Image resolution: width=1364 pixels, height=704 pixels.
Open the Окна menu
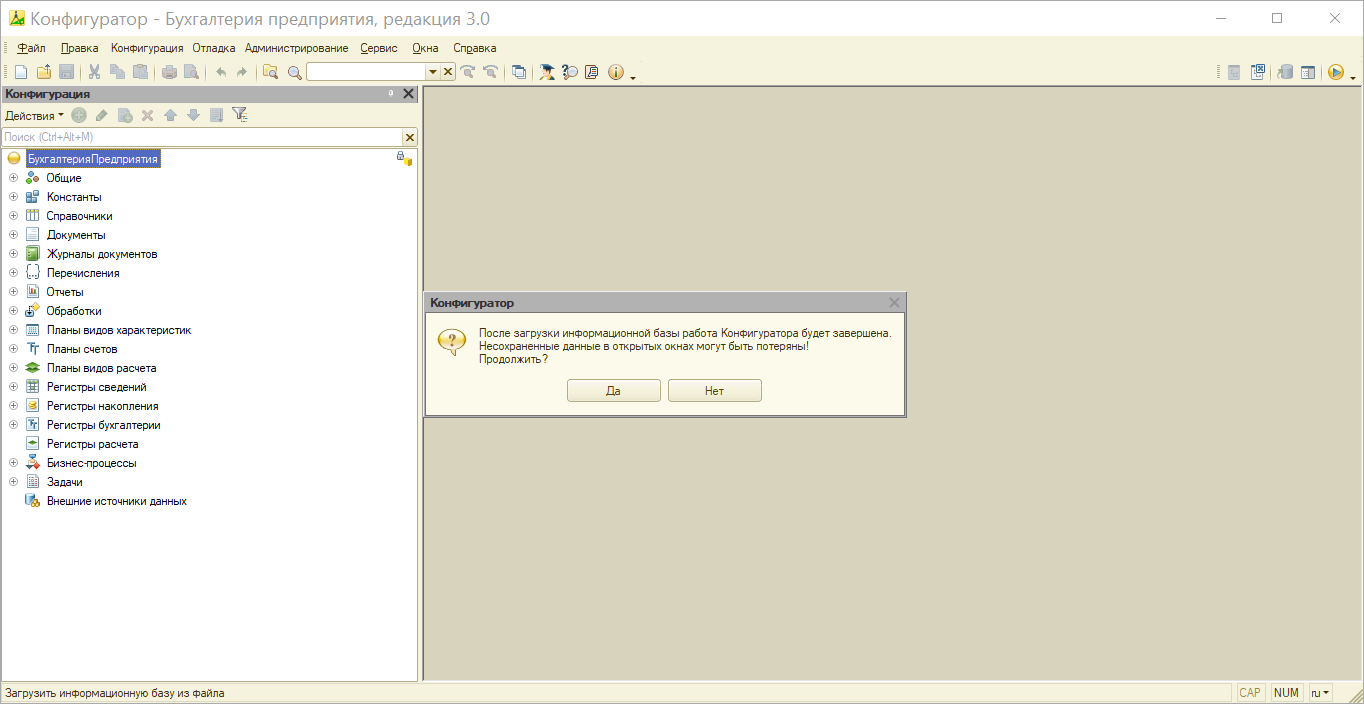425,48
